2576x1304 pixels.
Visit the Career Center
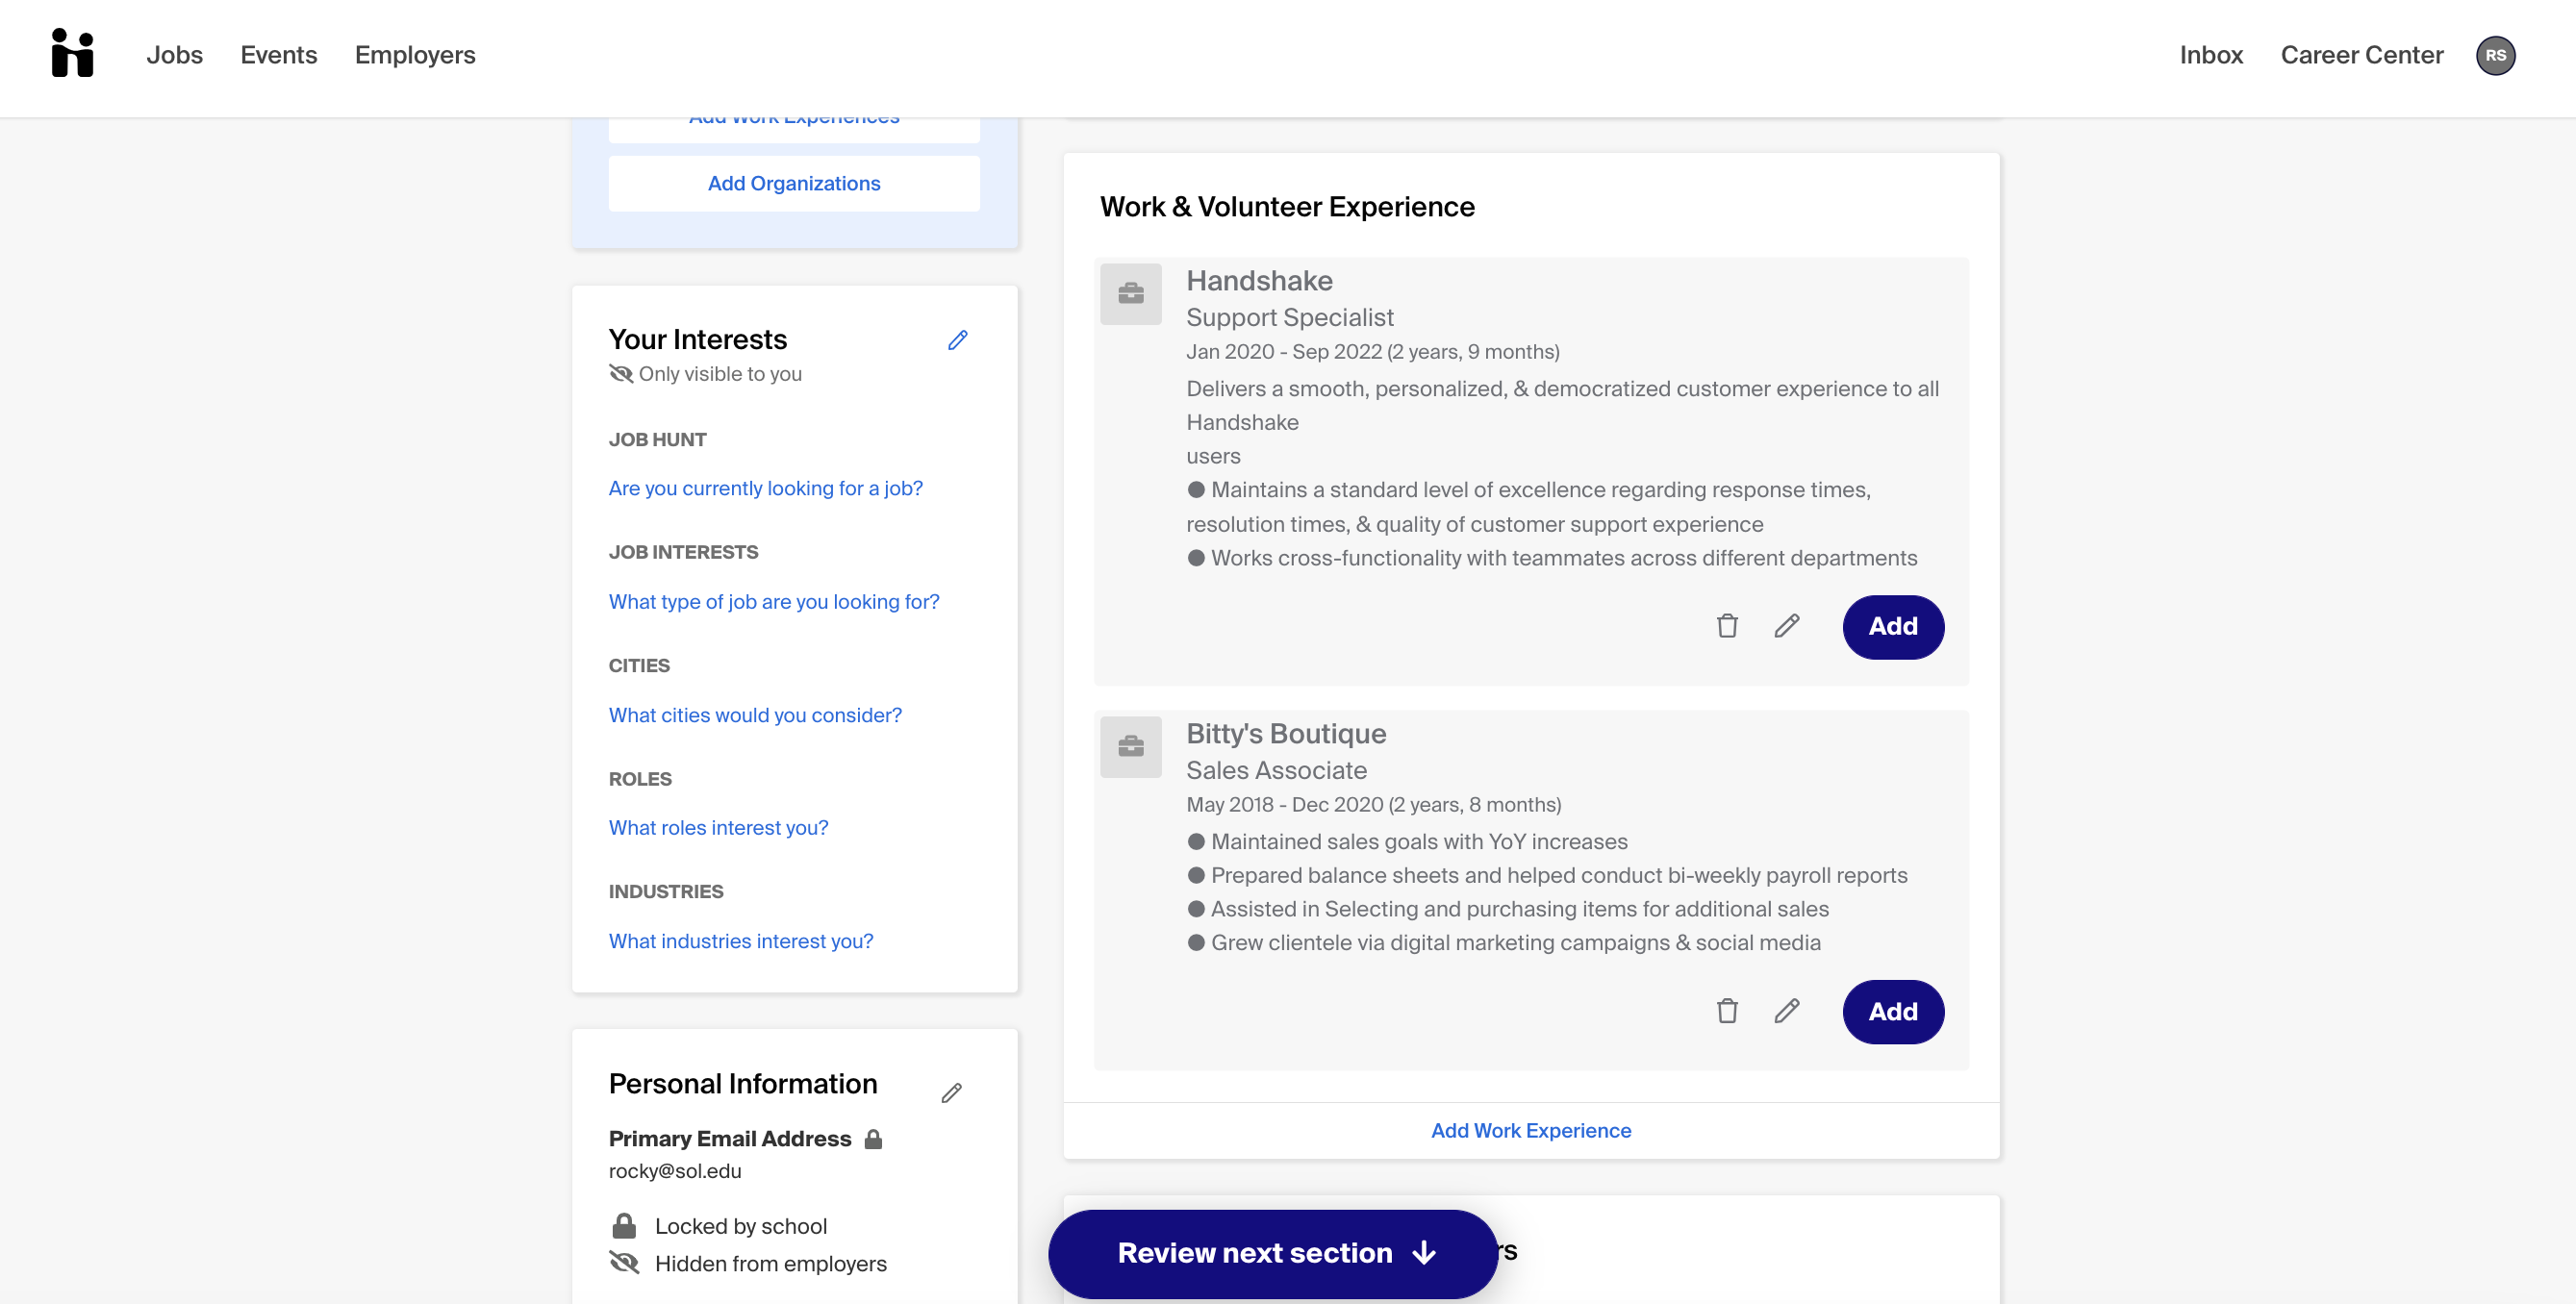2361,55
